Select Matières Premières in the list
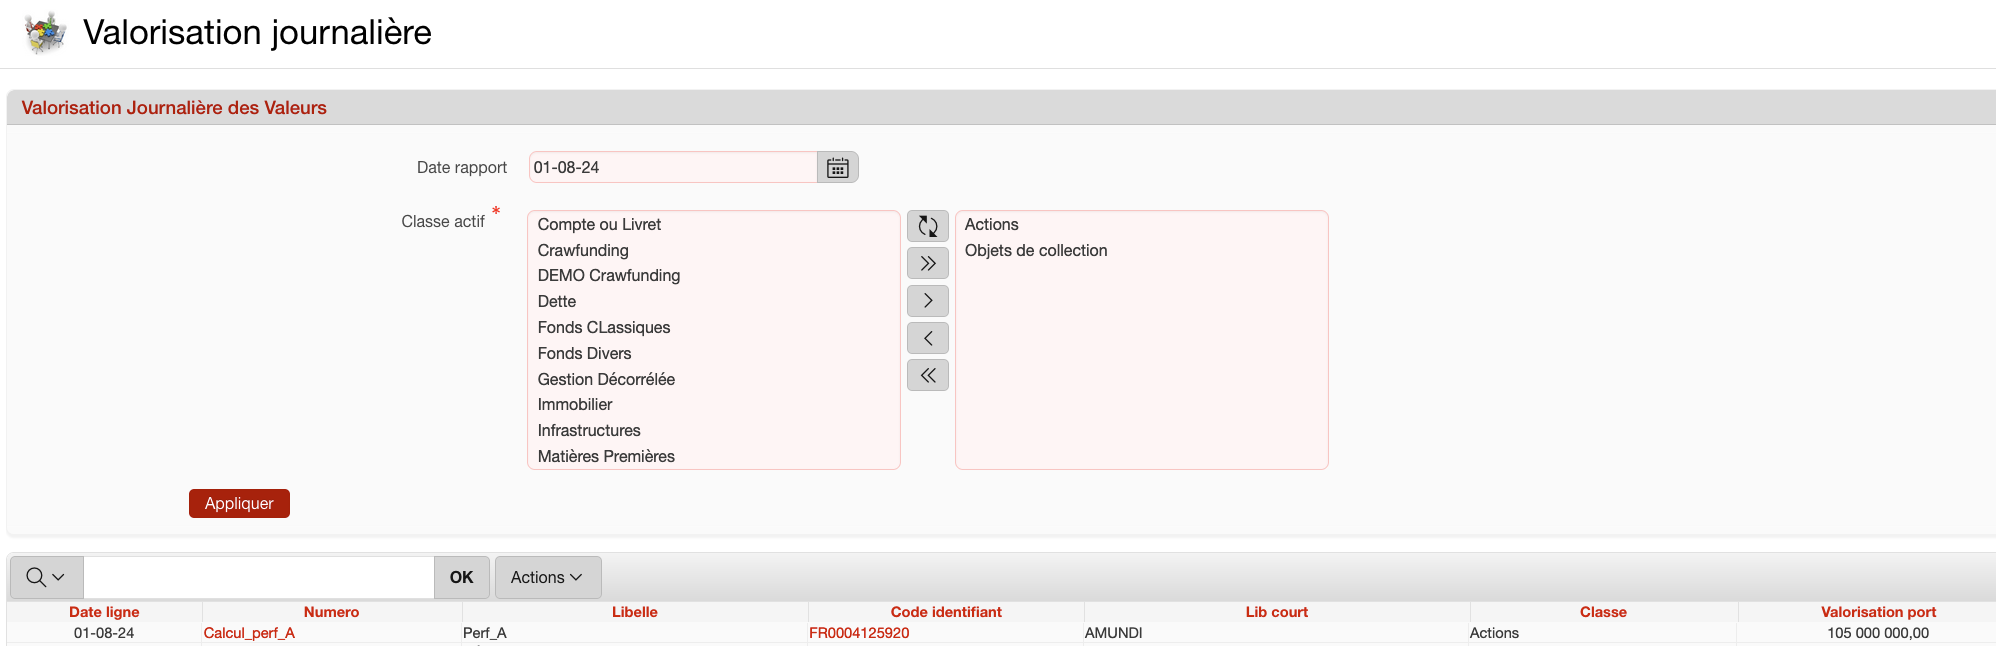This screenshot has height=646, width=1996. 606,456
